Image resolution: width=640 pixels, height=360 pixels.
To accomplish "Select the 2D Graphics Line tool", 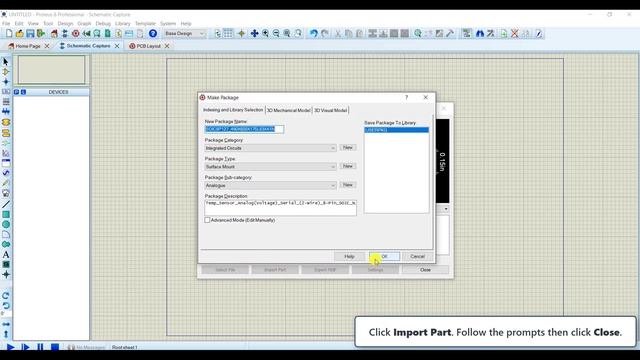I will click(x=6, y=204).
